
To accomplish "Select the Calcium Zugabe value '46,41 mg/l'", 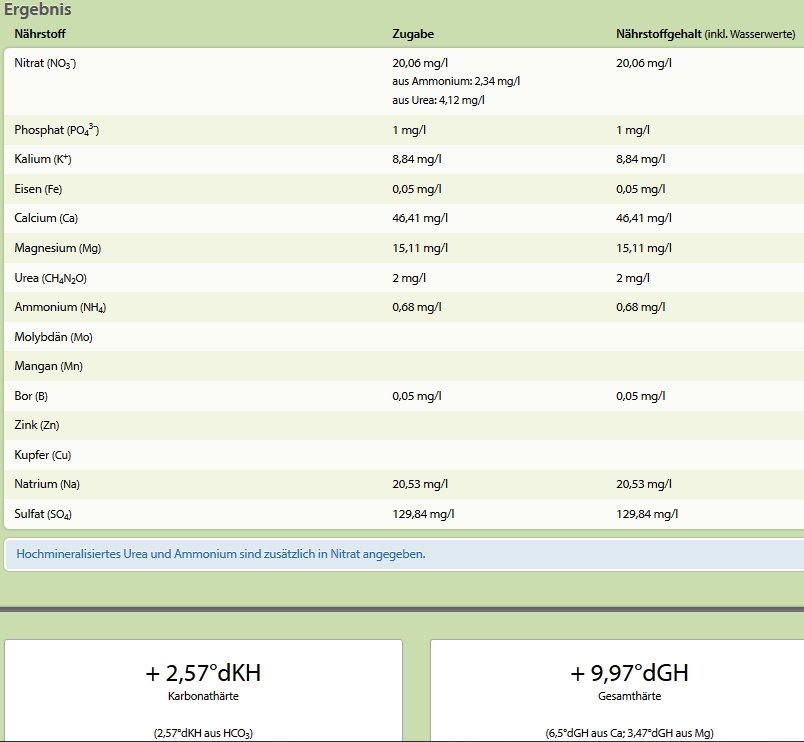I will 420,218.
